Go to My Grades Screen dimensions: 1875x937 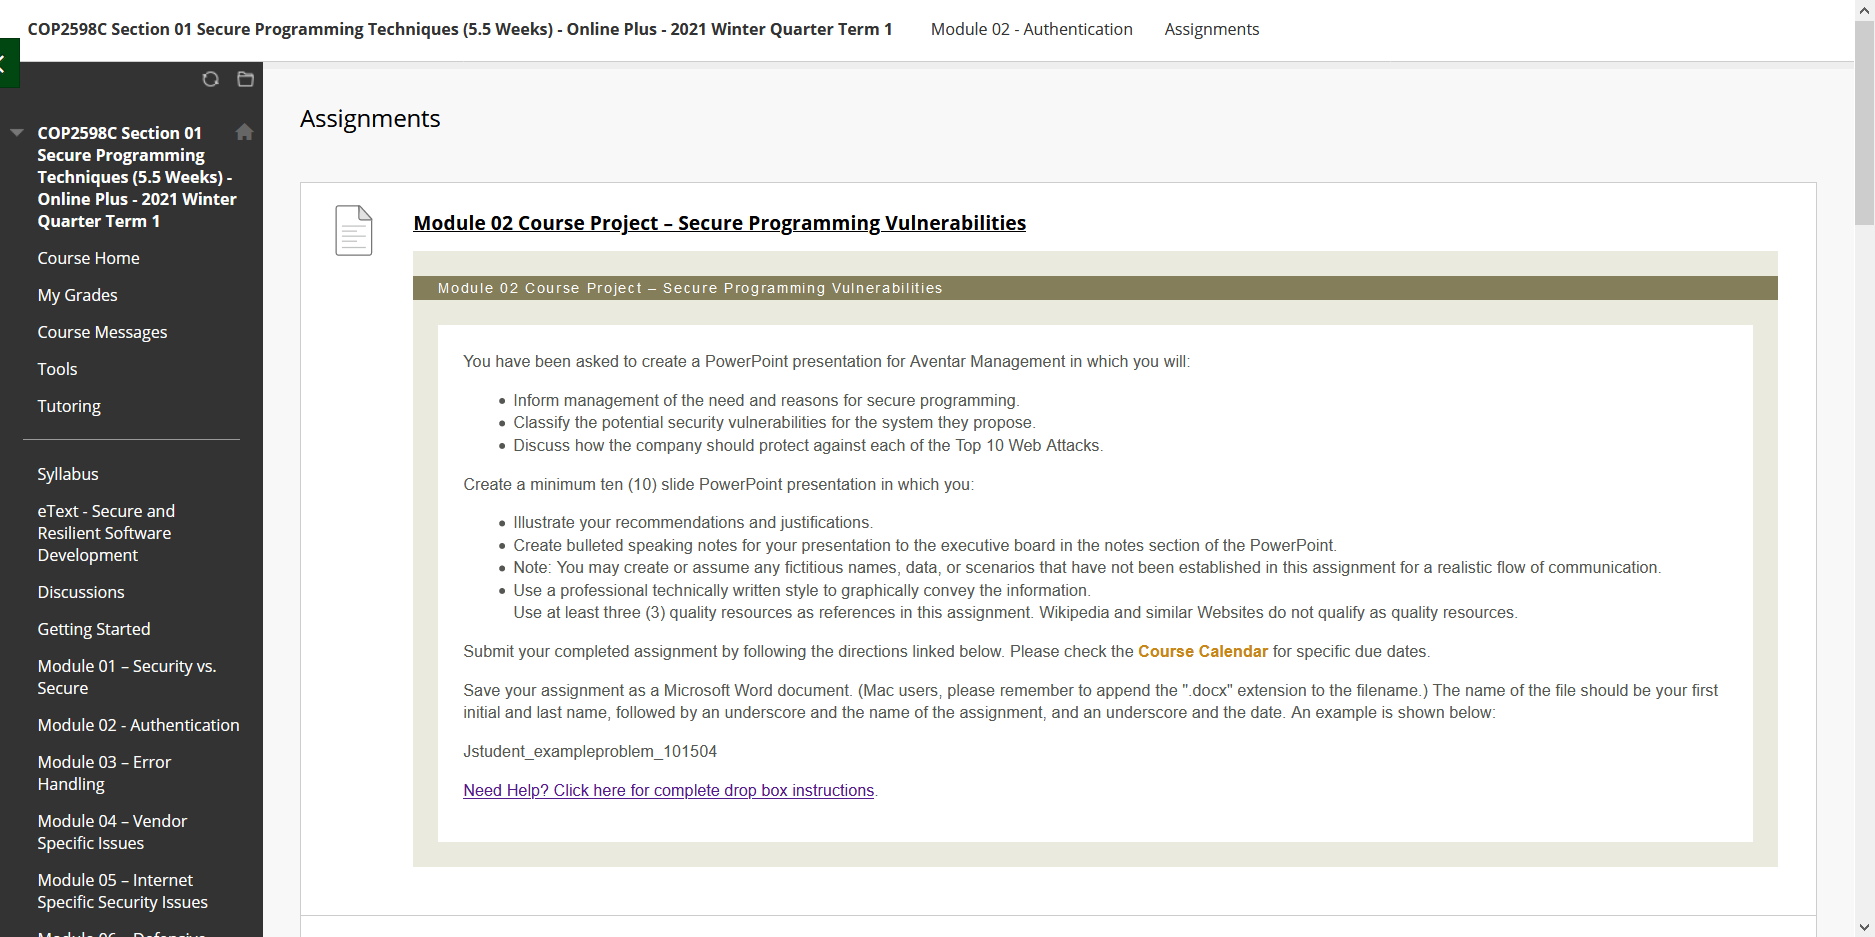pos(78,295)
